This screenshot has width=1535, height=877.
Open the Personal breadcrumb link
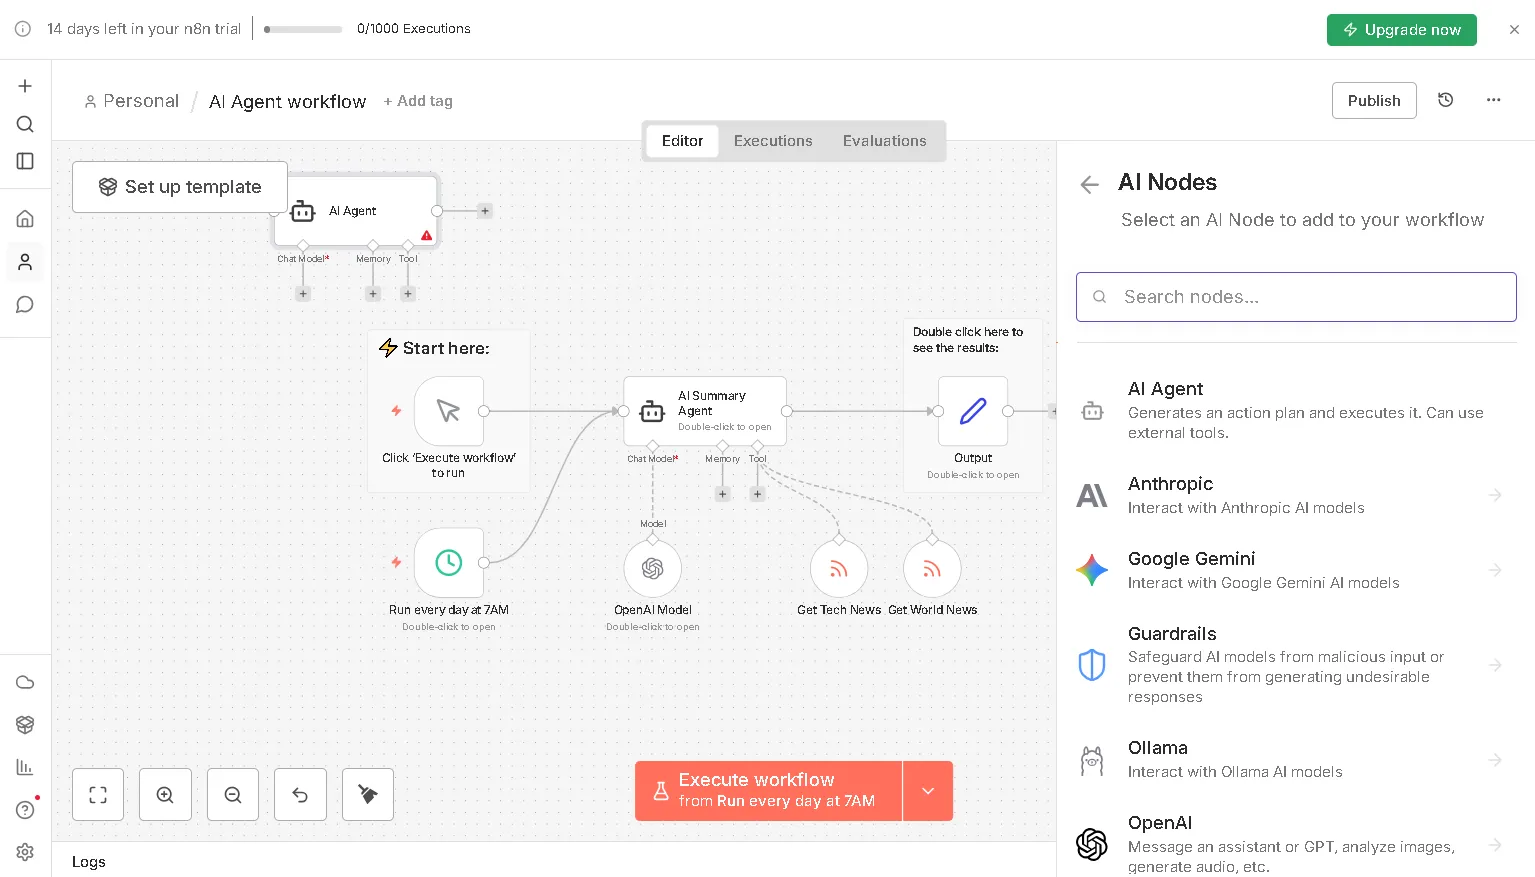coord(132,101)
